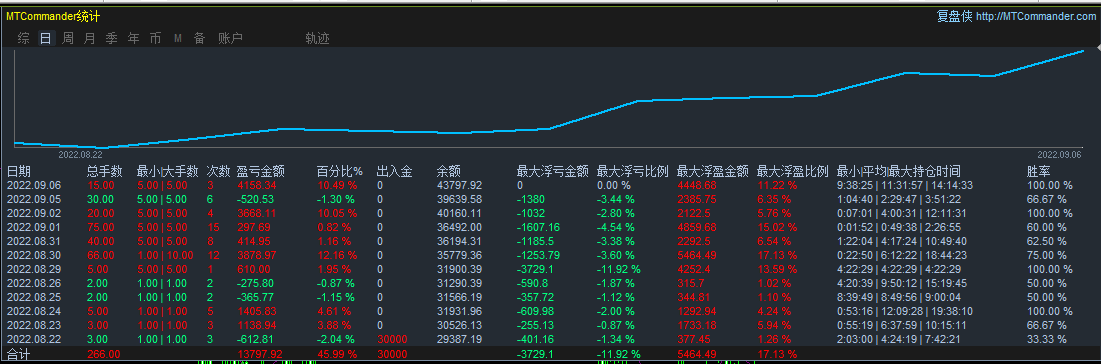Click the 最大浮亏金额 column header

553,171
